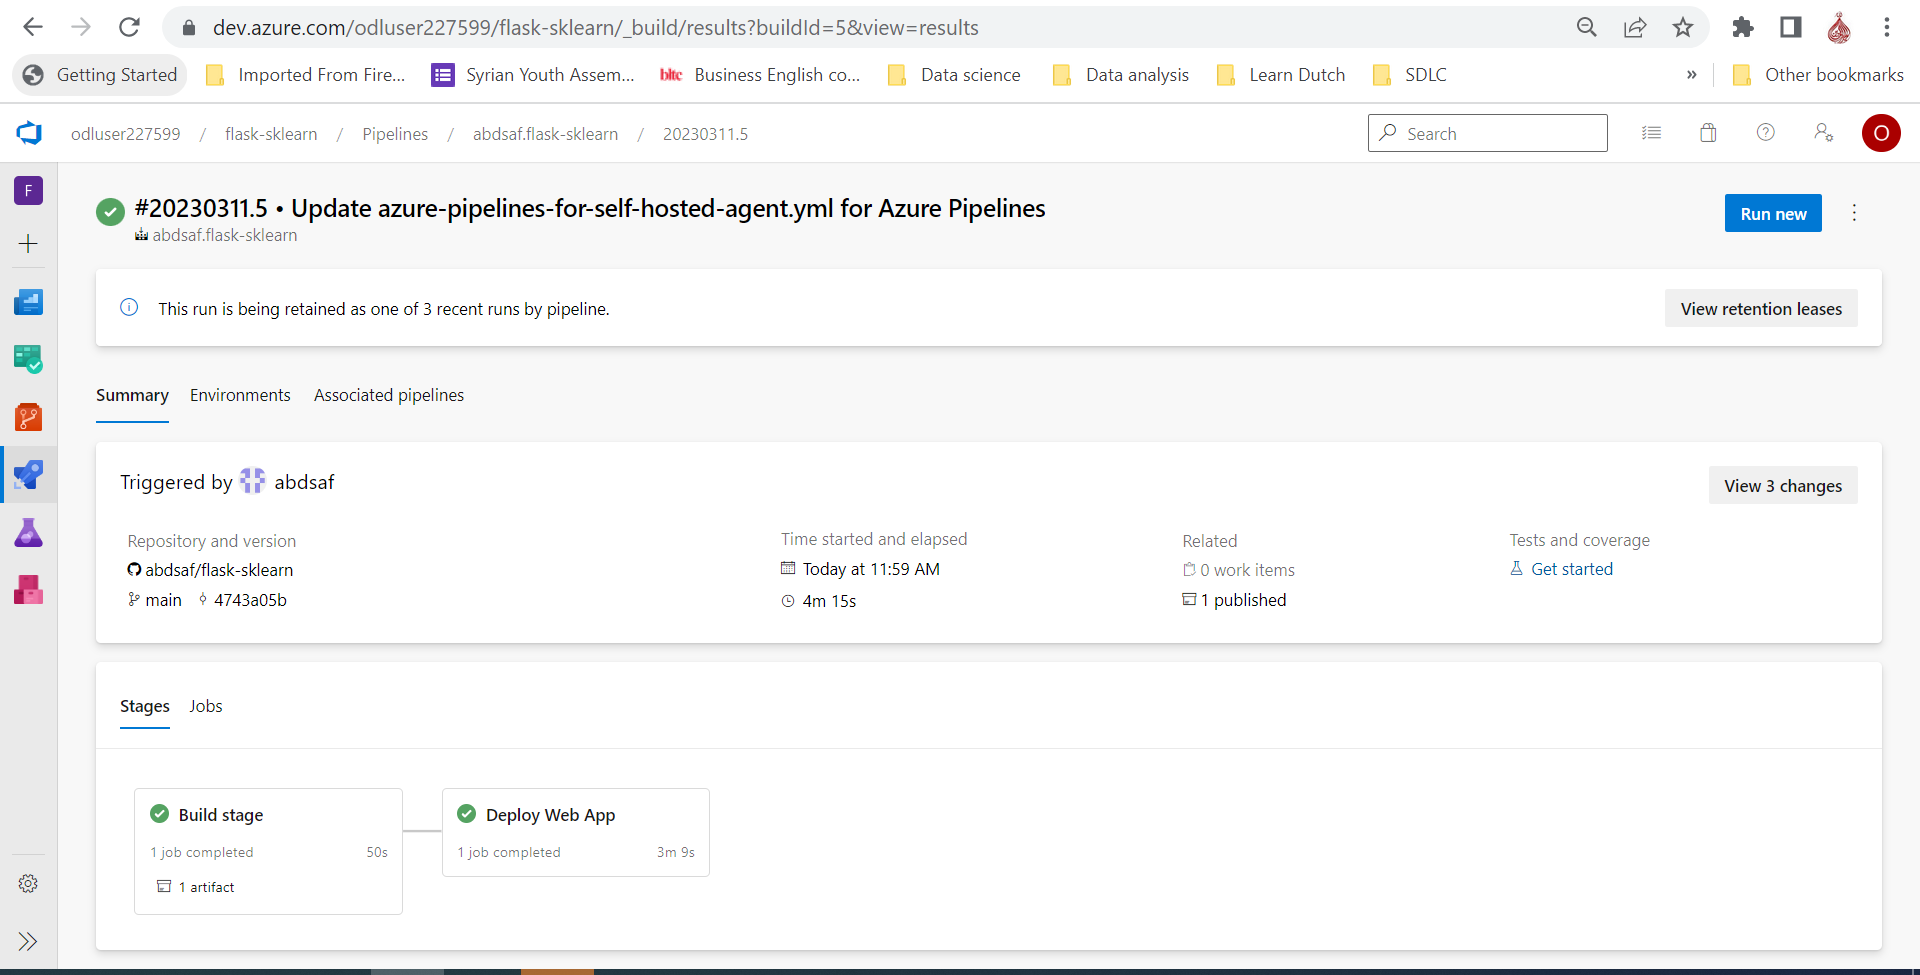Open abdsaf/flask-sklearn repository link
This screenshot has width=1920, height=975.
tap(219, 570)
